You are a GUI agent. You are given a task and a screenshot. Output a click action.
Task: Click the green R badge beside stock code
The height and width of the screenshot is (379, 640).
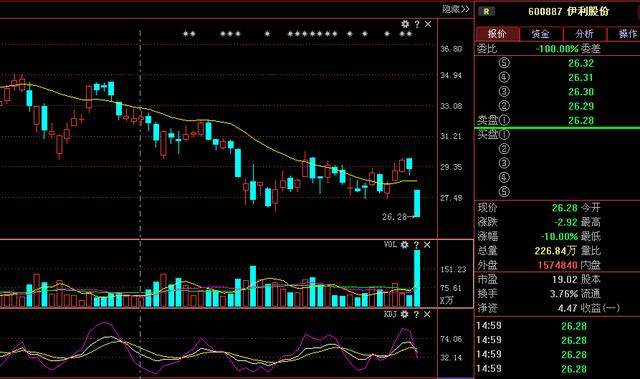[x=487, y=12]
